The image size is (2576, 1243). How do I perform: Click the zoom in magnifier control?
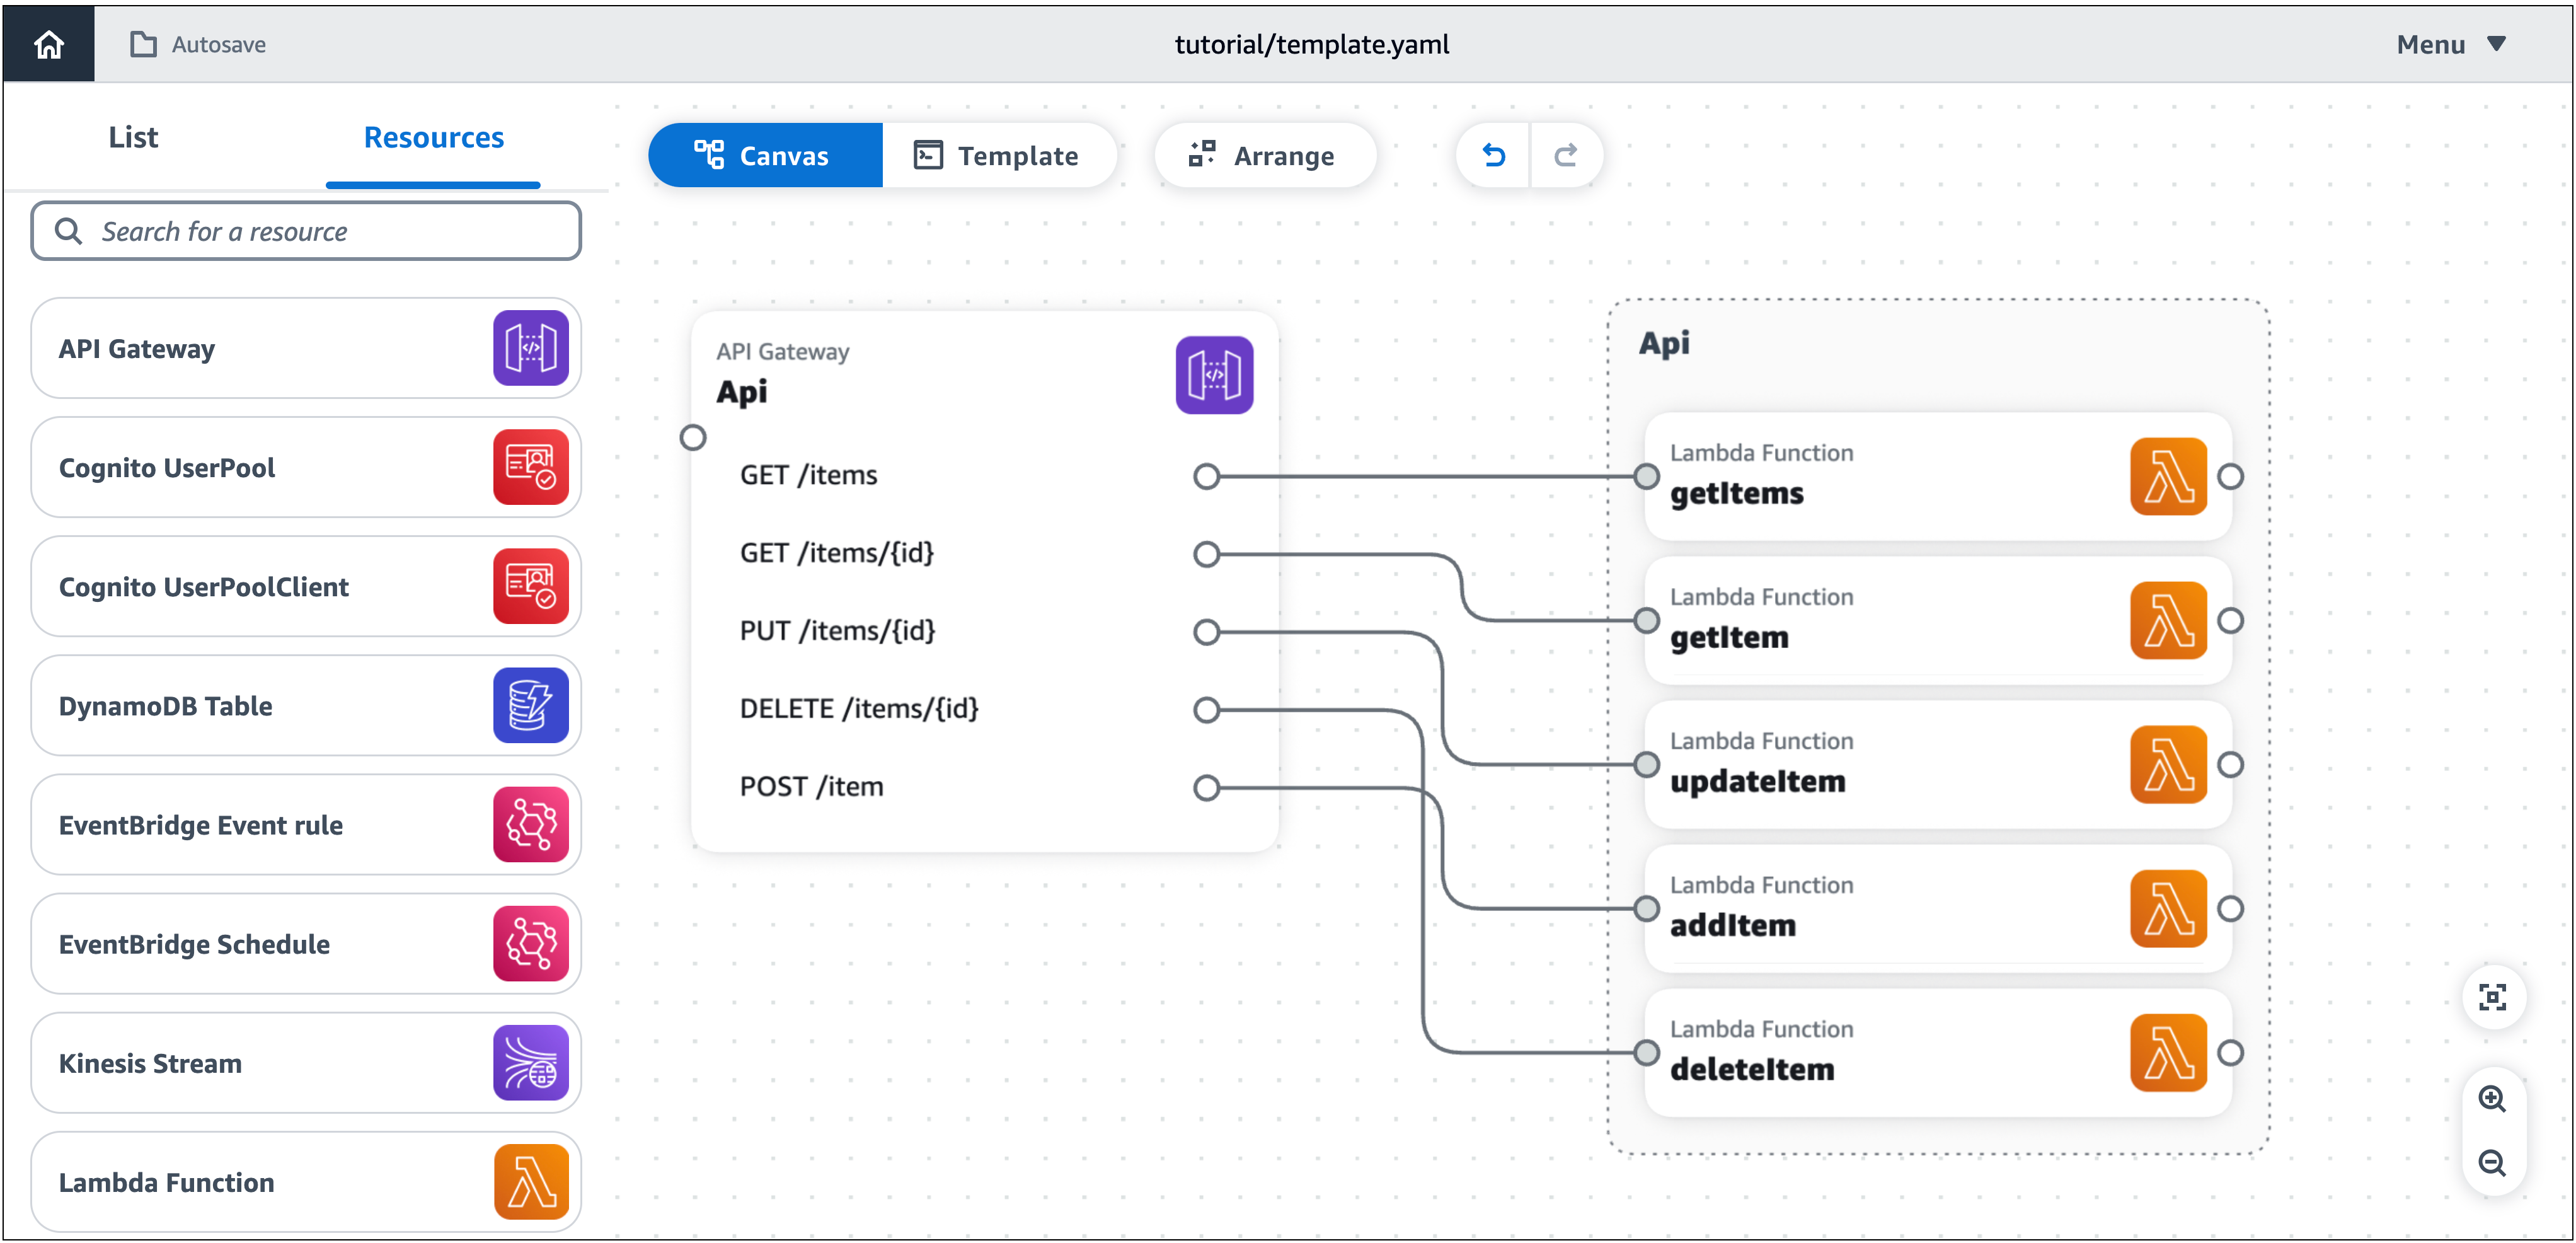pyautogui.click(x=2493, y=1098)
